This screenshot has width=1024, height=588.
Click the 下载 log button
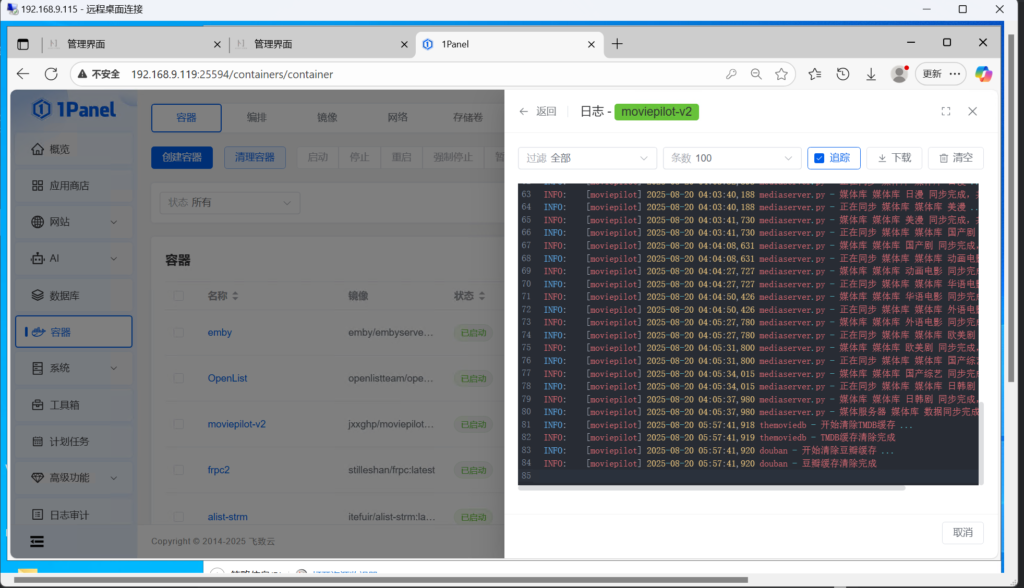tap(894, 158)
